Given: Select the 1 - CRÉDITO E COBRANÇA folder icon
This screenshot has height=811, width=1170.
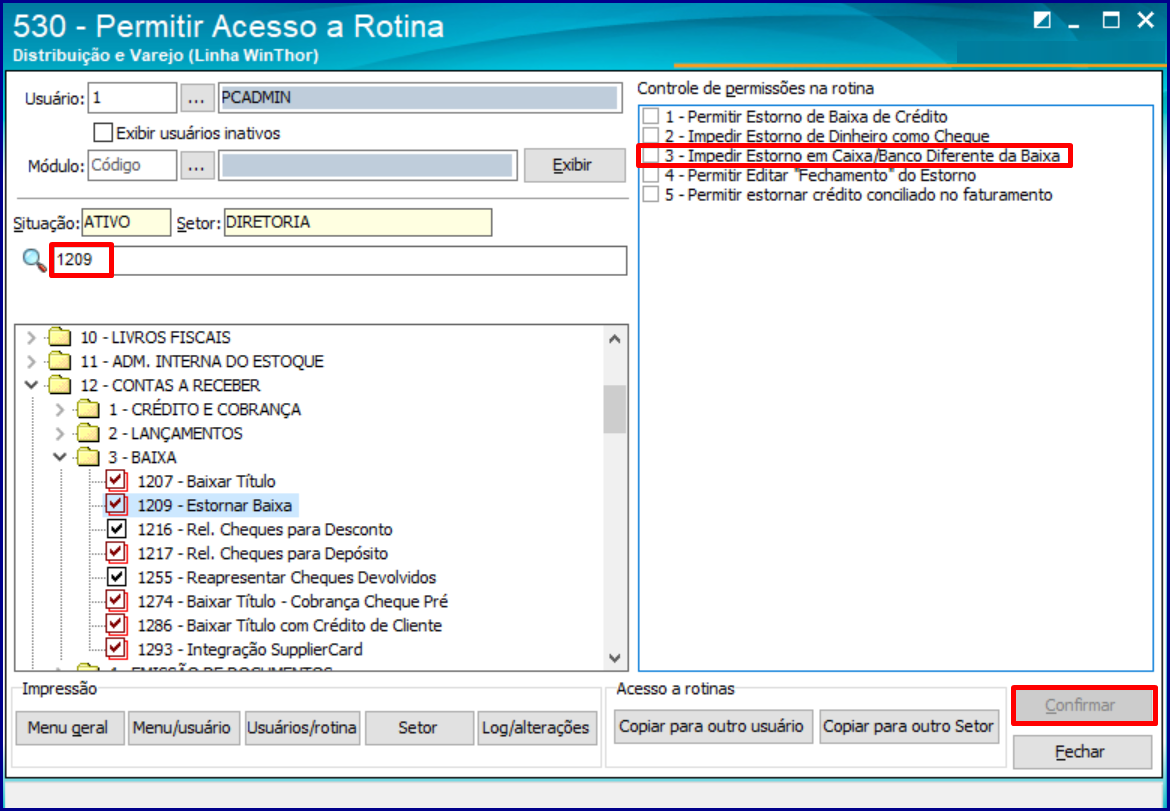Looking at the screenshot, I should pyautogui.click(x=89, y=410).
